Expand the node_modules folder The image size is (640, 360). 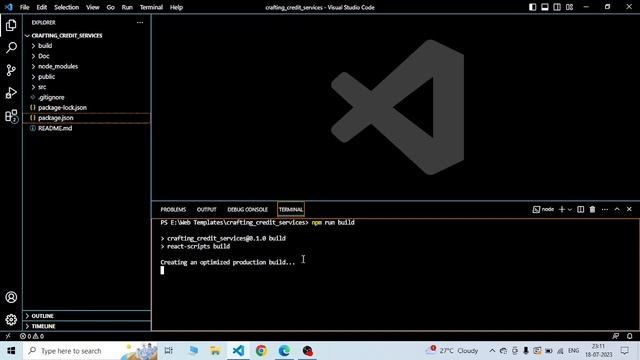87,66
